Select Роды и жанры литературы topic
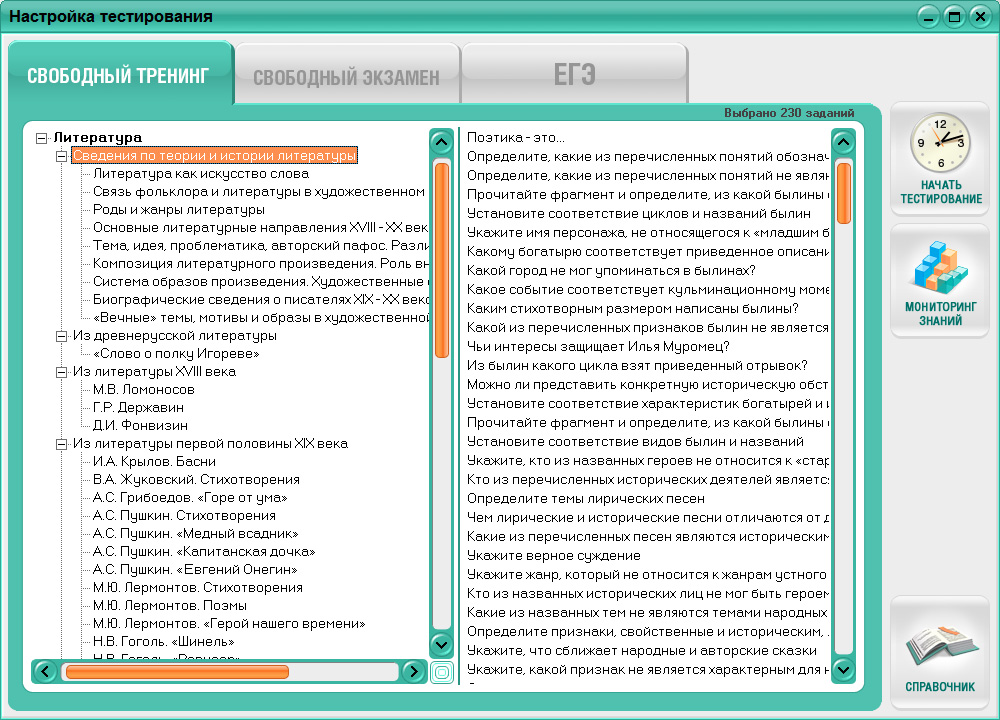The width and height of the screenshot is (1000, 720). [x=179, y=209]
